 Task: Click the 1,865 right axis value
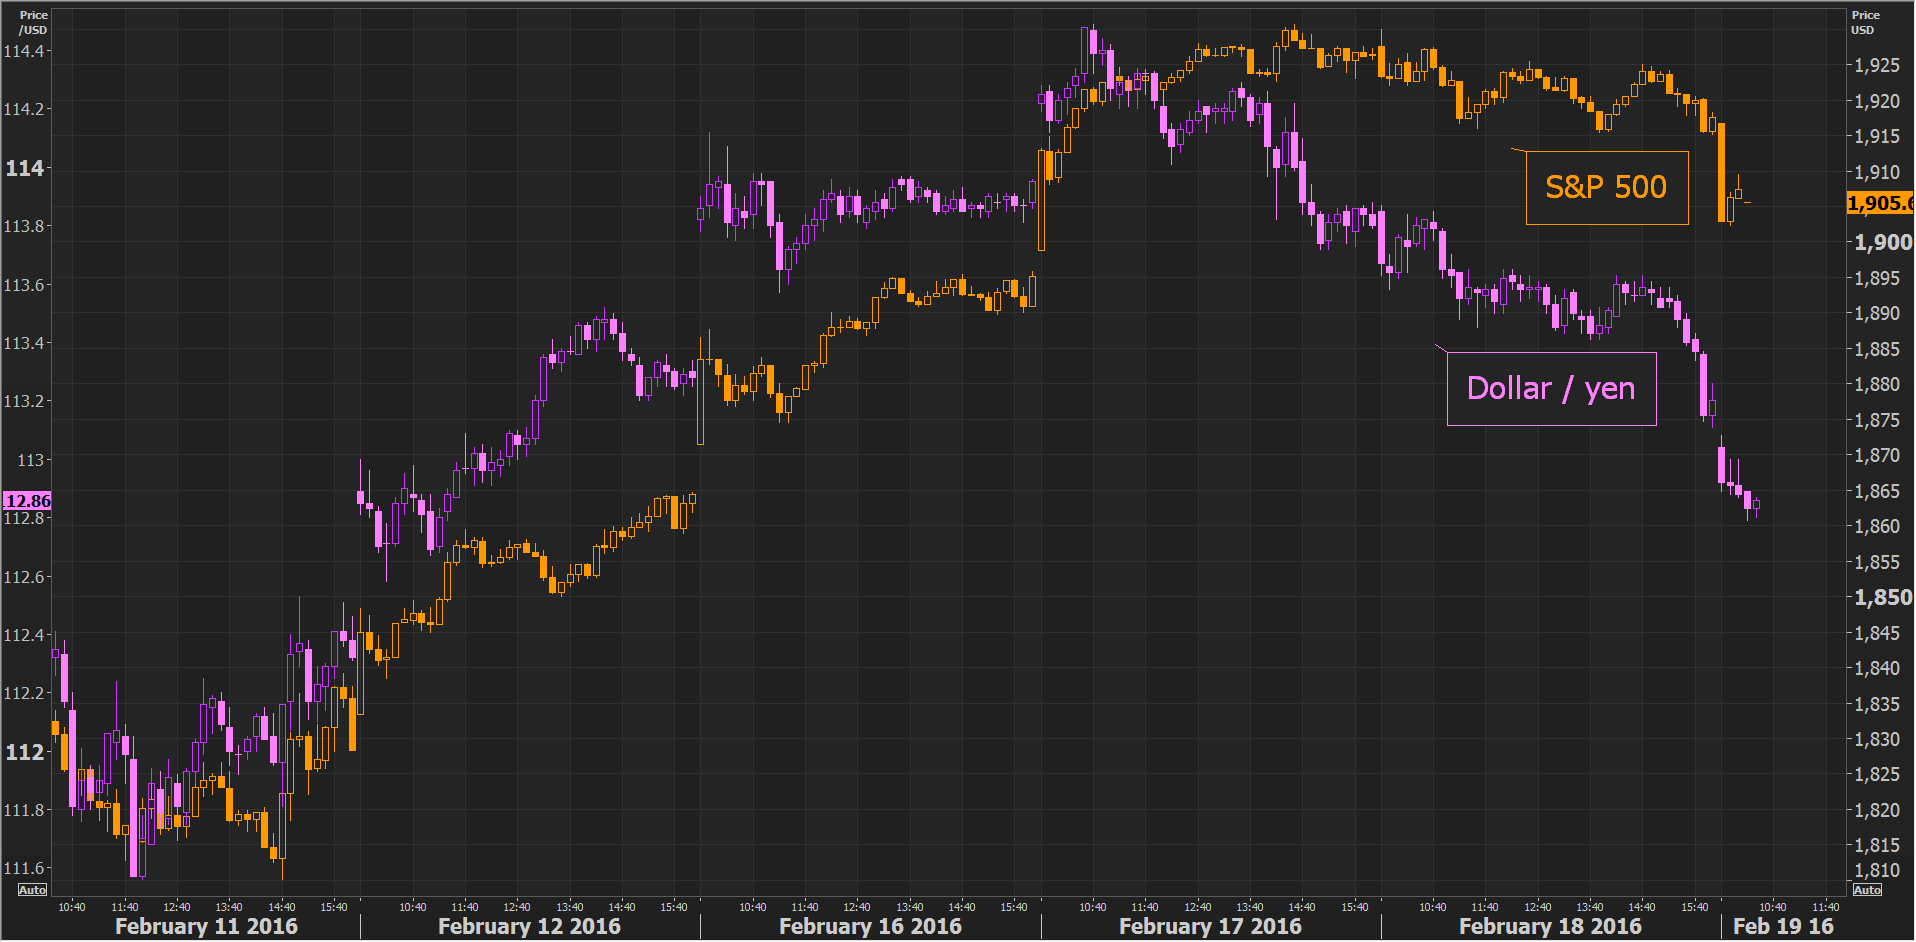coord(1877,491)
